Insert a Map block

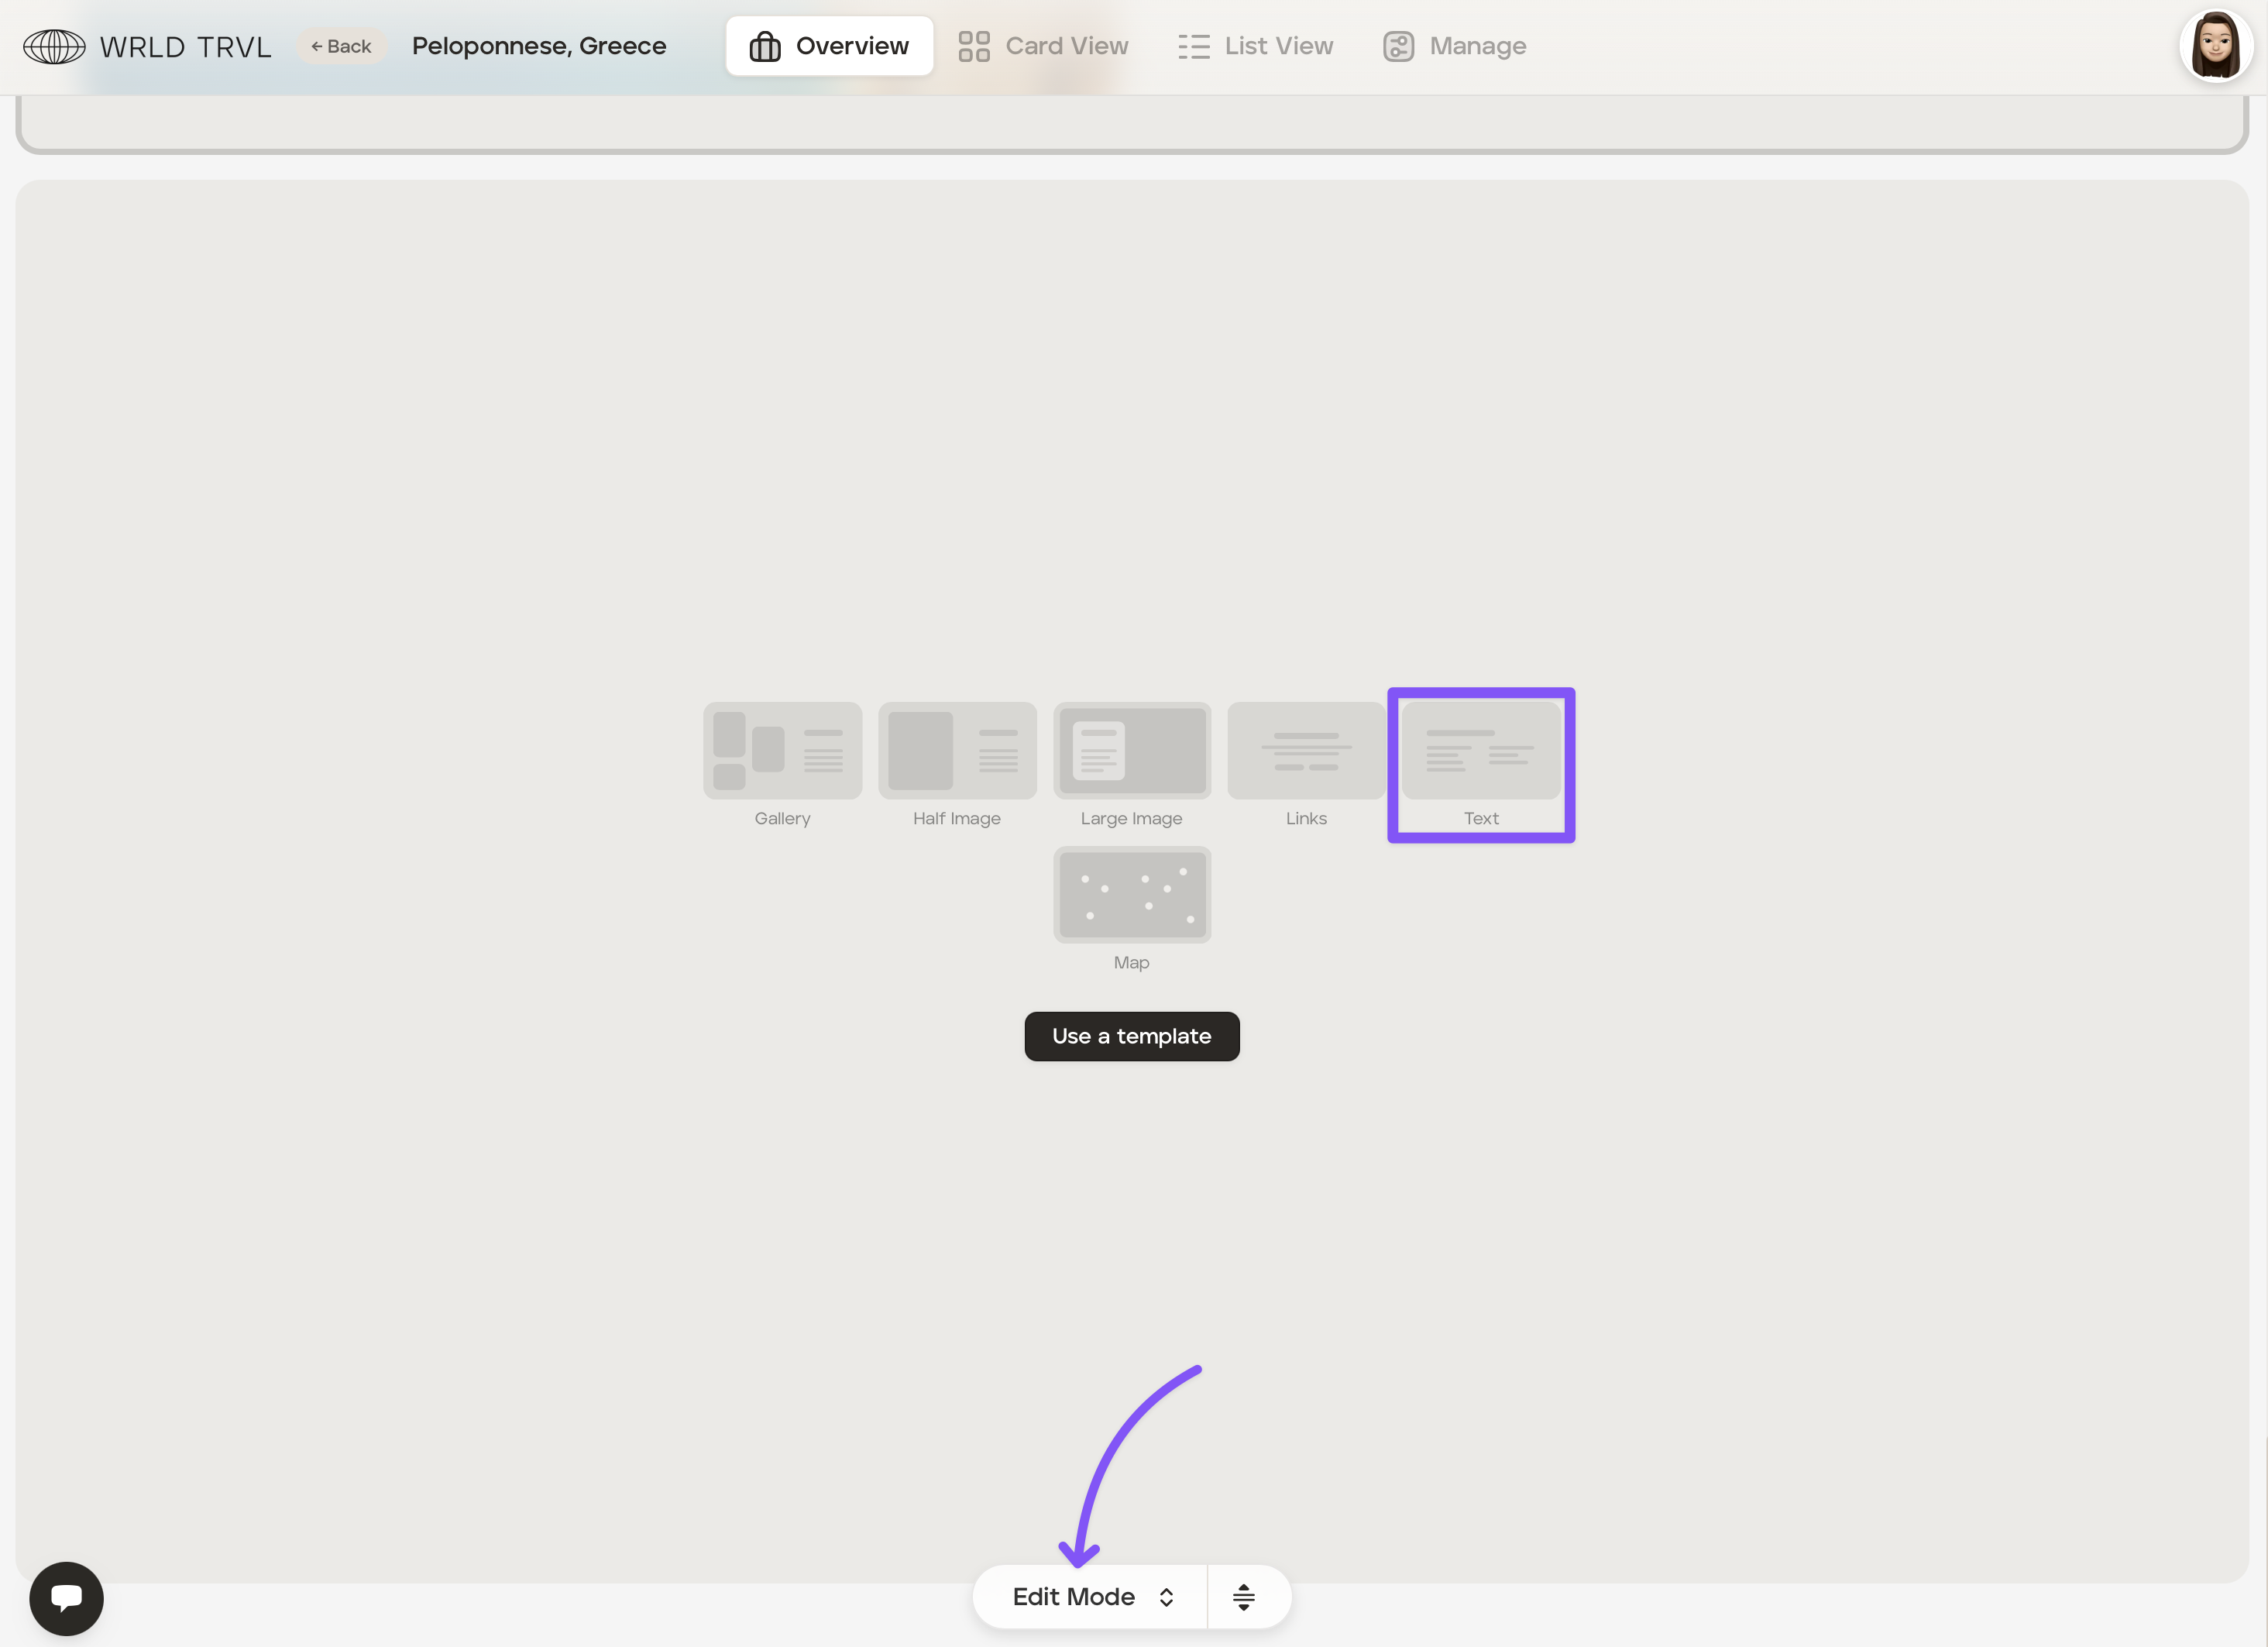click(x=1131, y=895)
